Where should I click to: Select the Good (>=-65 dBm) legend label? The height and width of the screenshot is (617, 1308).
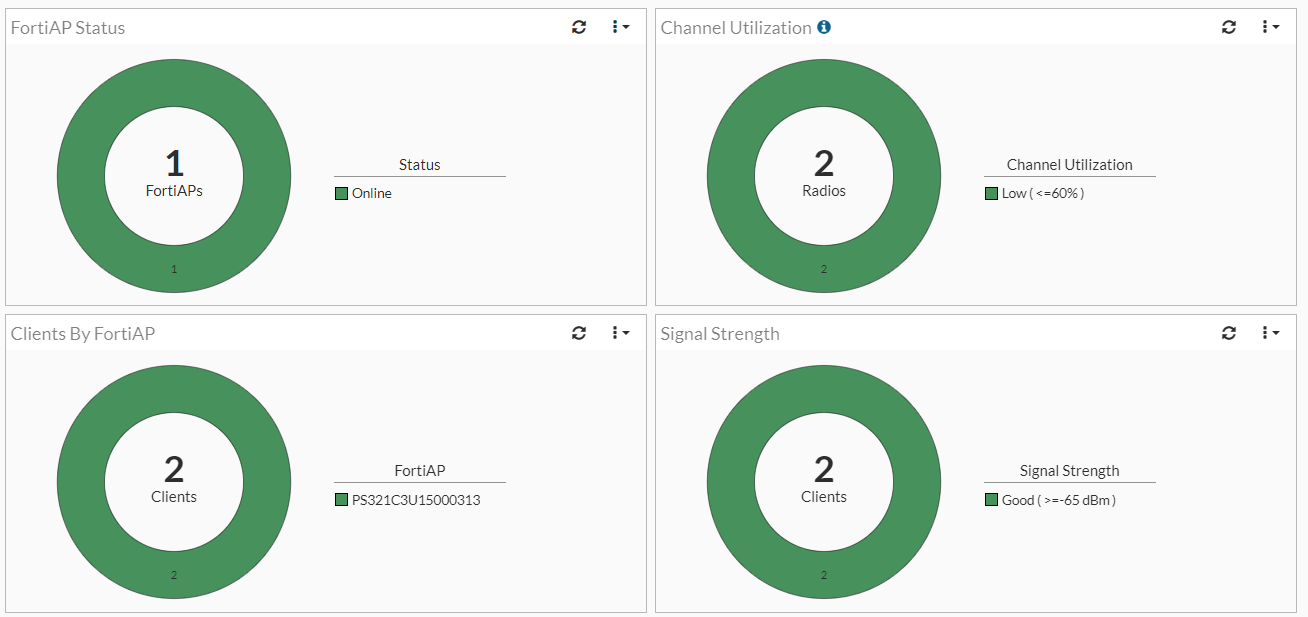1058,500
